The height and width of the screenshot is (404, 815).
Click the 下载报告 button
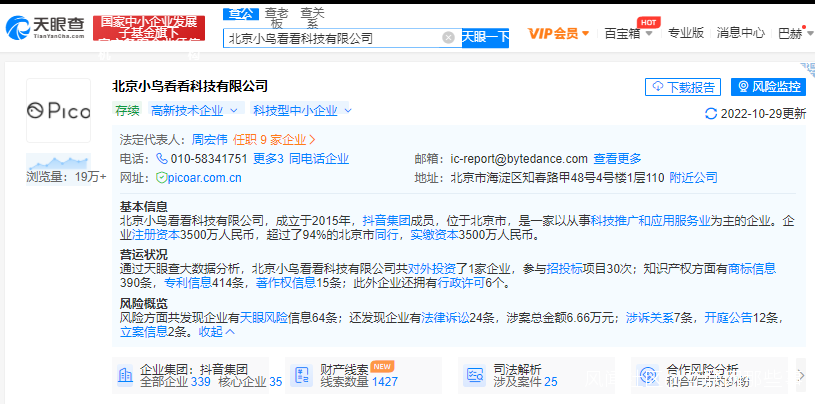(683, 87)
